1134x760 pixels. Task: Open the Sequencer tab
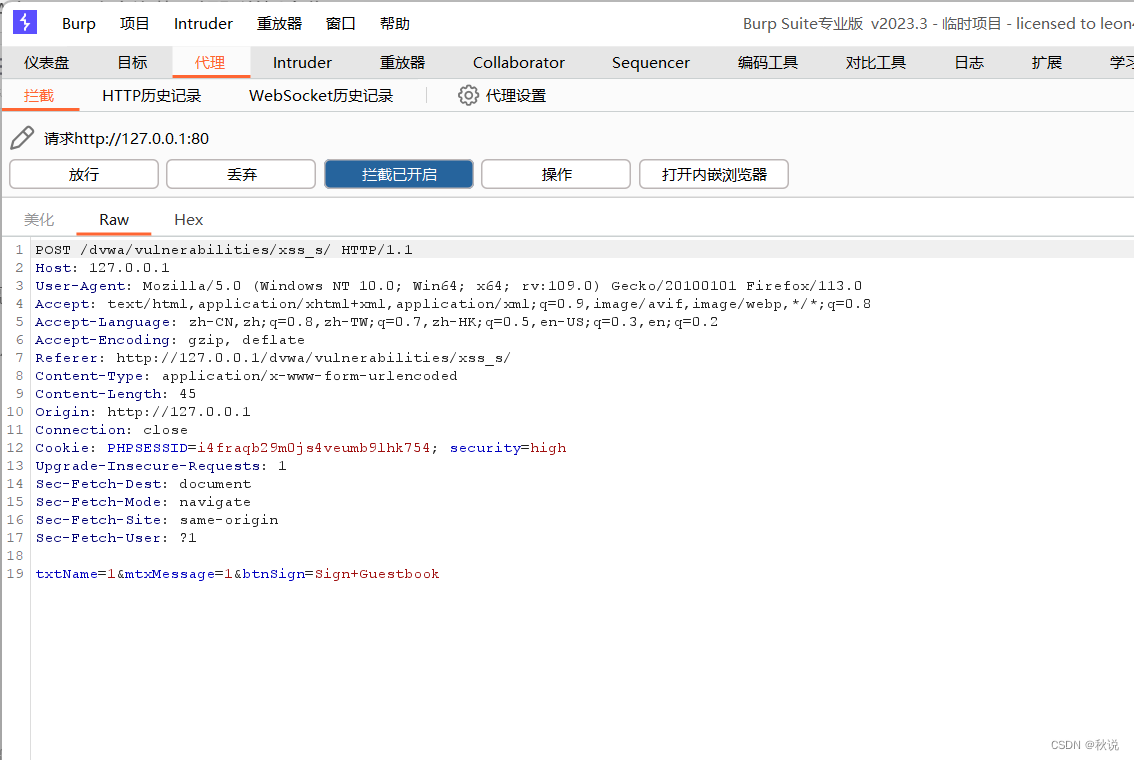click(x=651, y=63)
